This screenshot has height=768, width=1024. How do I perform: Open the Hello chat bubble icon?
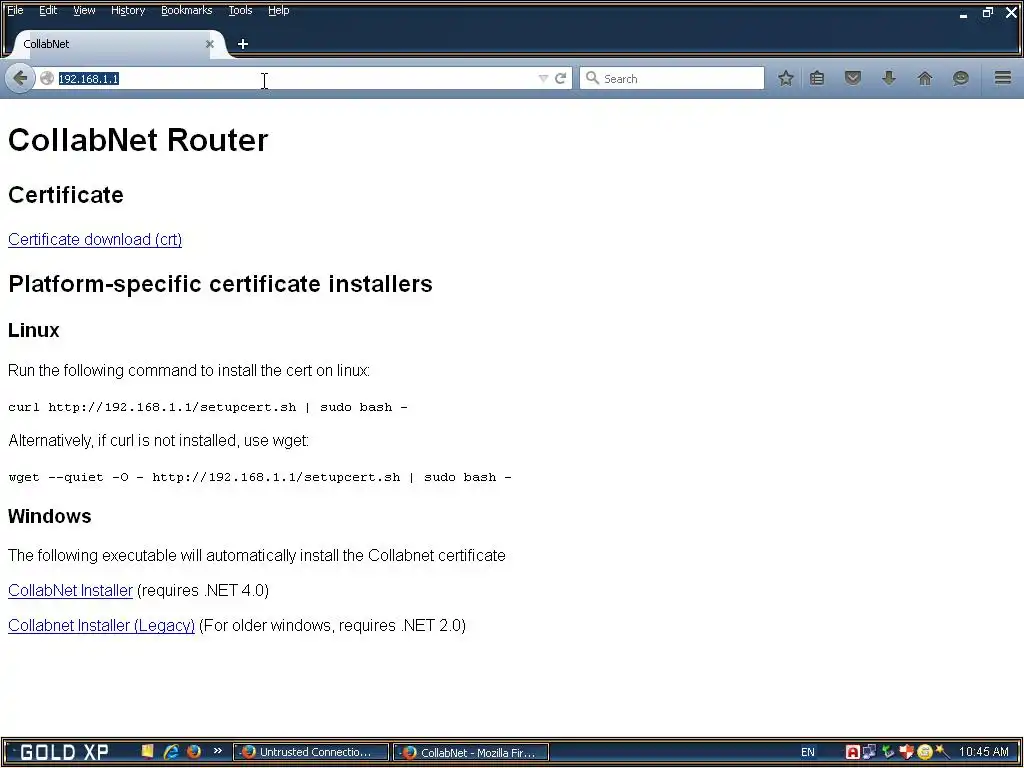pyautogui.click(x=961, y=78)
